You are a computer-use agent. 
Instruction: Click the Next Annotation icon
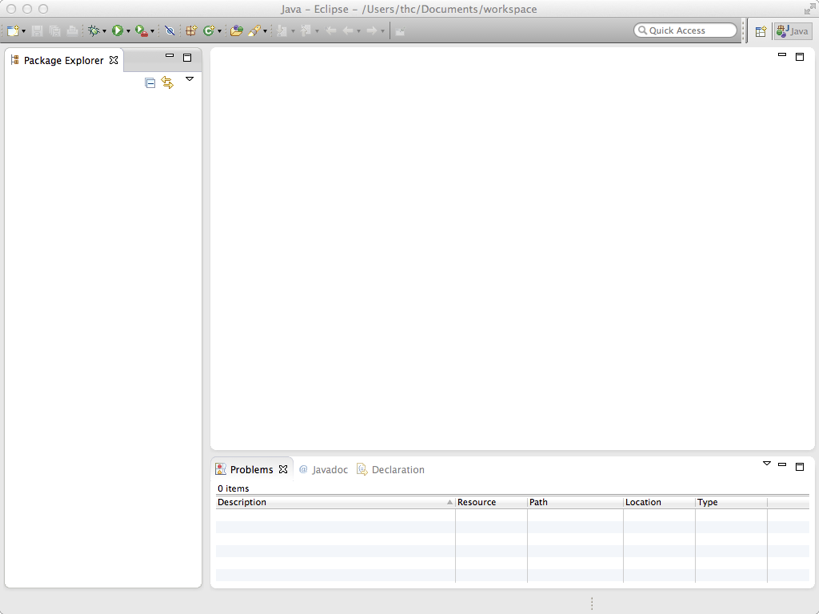click(x=282, y=31)
